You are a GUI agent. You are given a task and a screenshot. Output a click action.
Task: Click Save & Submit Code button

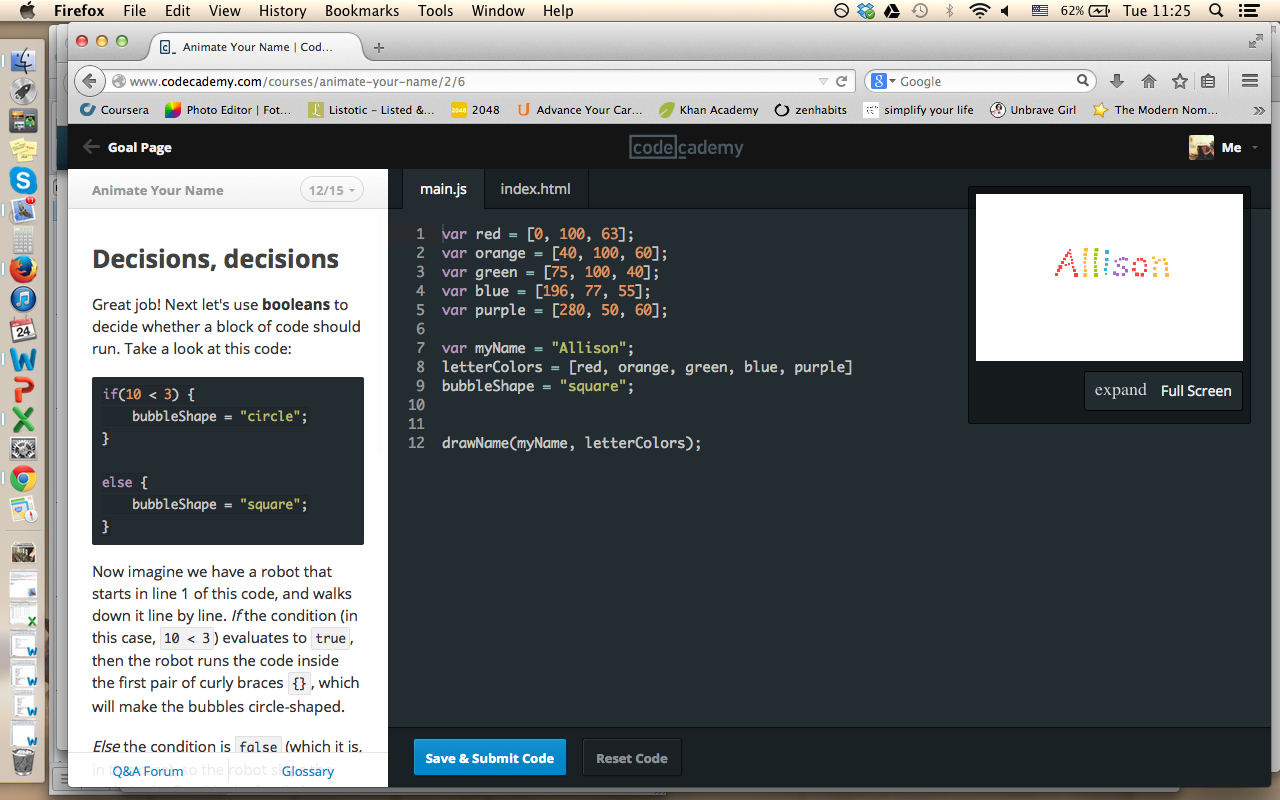coord(490,758)
